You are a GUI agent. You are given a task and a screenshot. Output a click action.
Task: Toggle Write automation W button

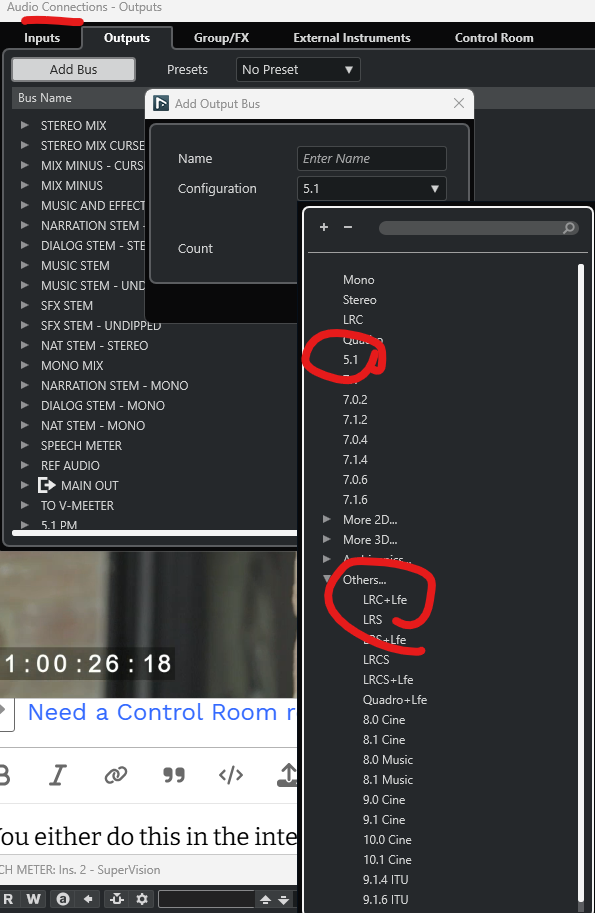point(33,899)
